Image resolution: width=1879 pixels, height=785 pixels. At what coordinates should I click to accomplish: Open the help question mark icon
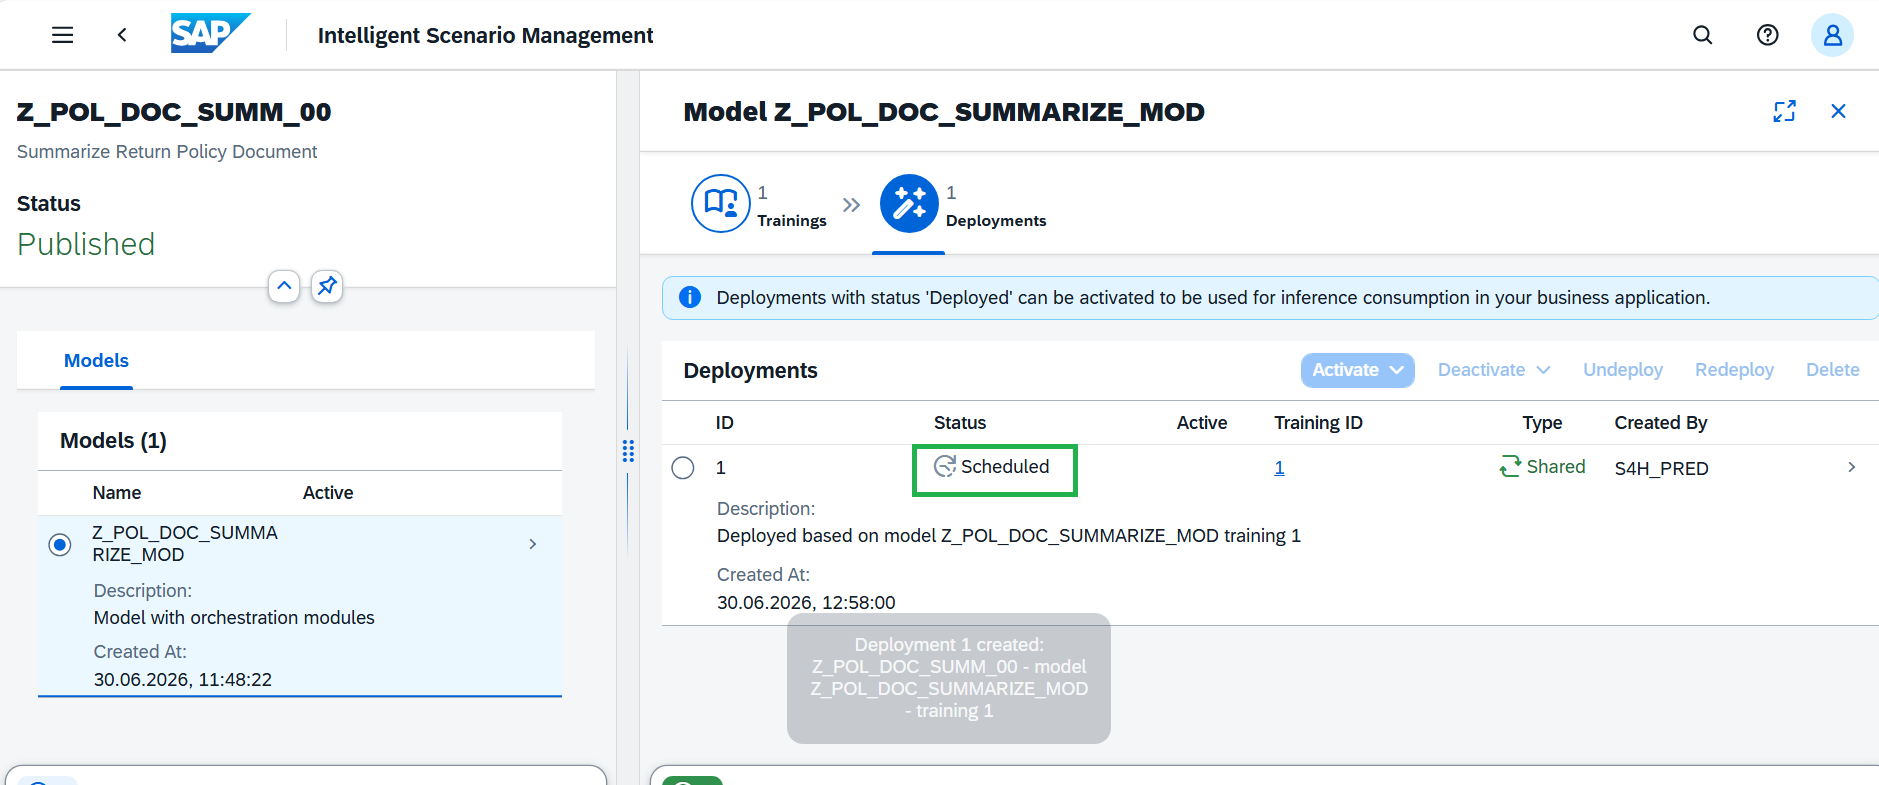coord(1767,35)
